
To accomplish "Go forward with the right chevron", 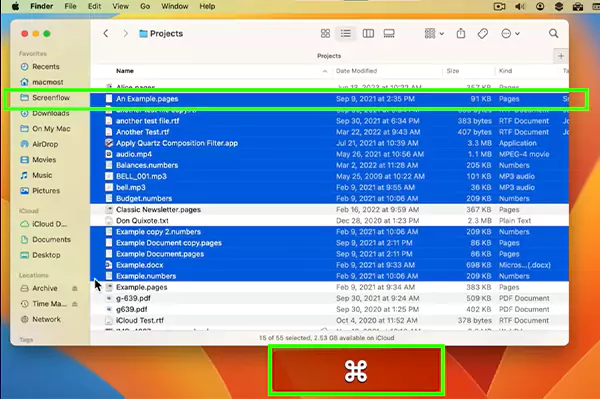I will (x=126, y=34).
